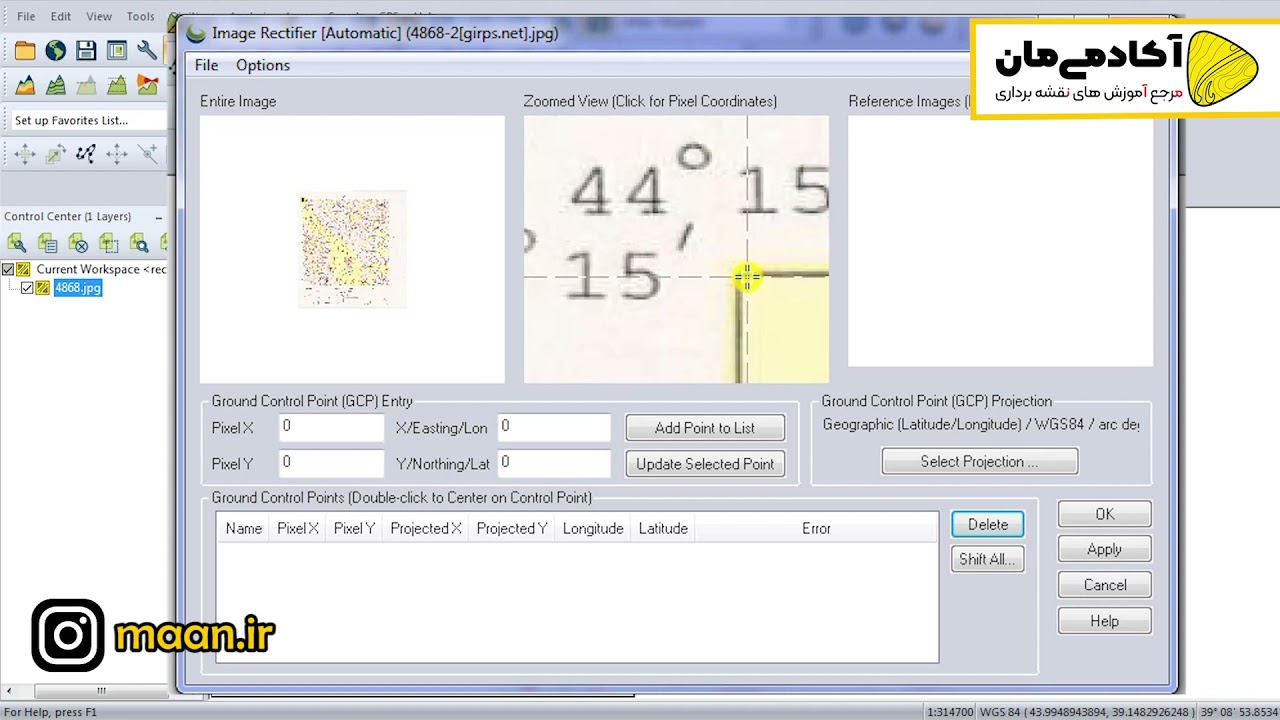Click the 4868.jpg raster layer icon

[43, 288]
